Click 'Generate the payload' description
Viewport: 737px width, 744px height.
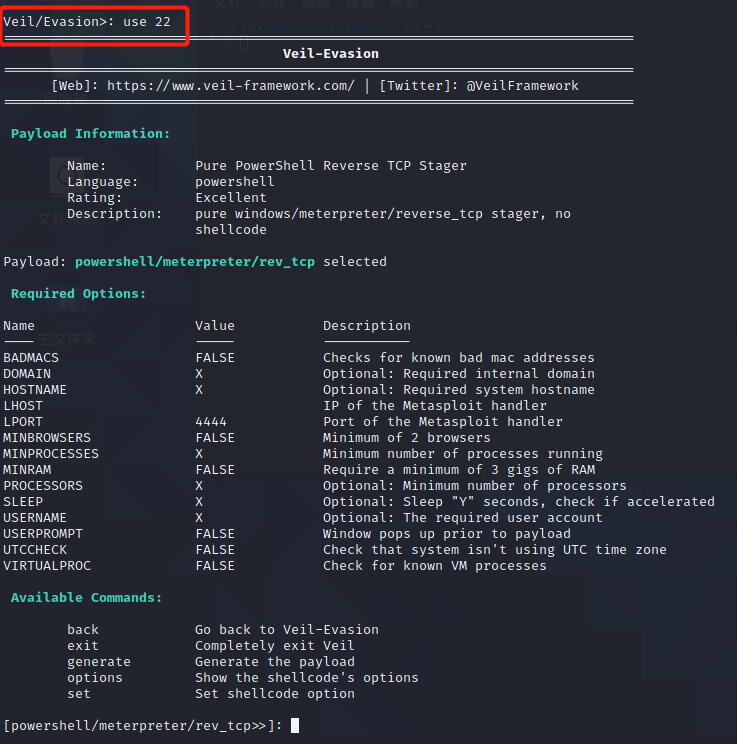click(x=275, y=662)
